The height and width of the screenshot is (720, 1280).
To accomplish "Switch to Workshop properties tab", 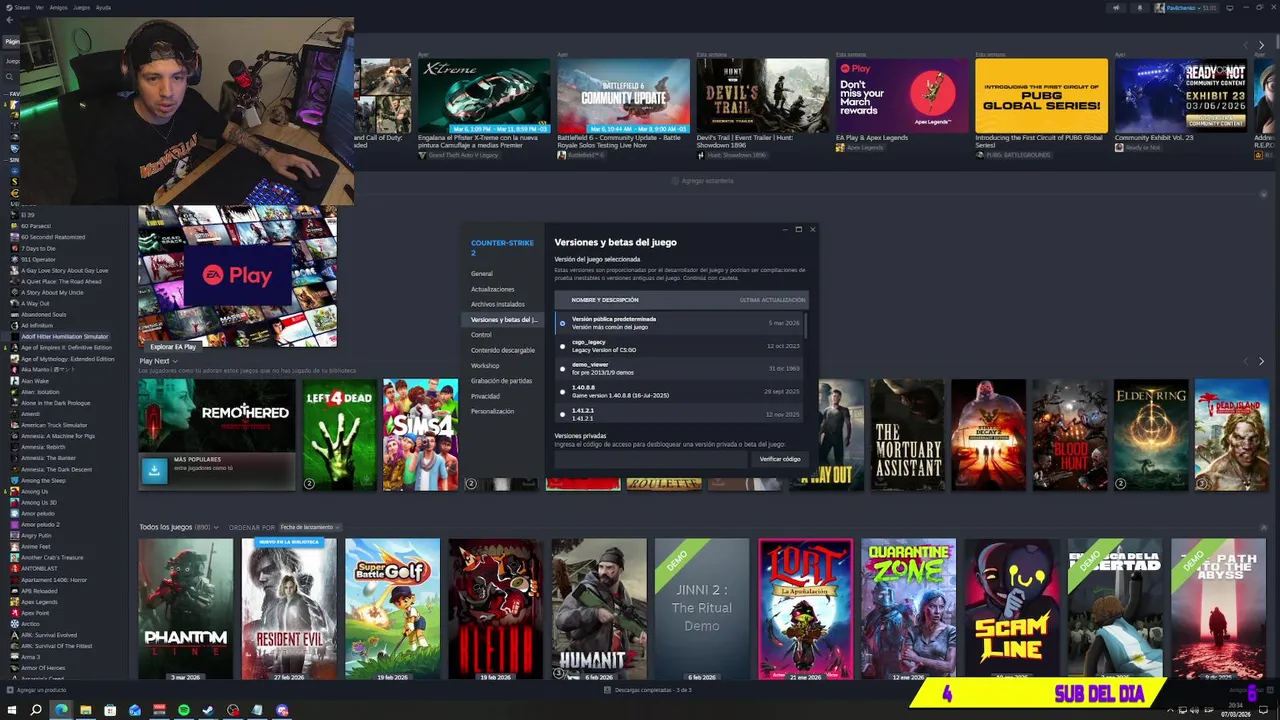I will (x=485, y=365).
